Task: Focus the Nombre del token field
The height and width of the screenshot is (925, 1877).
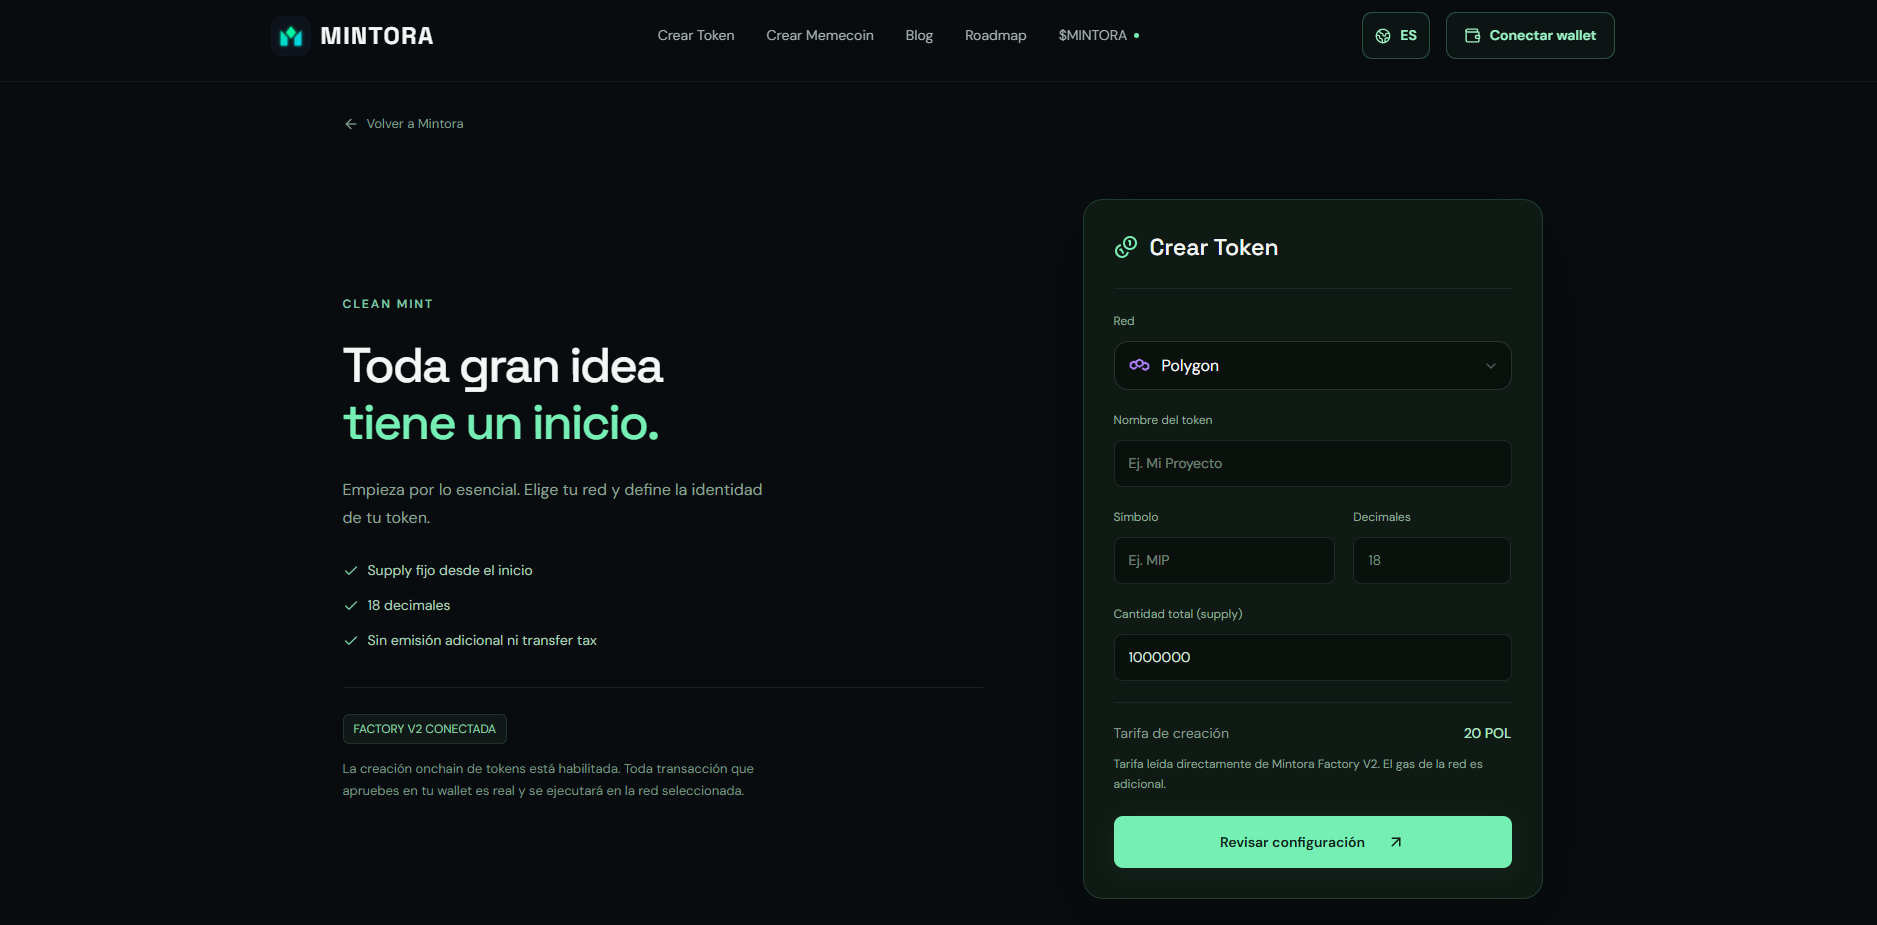Action: point(1312,463)
